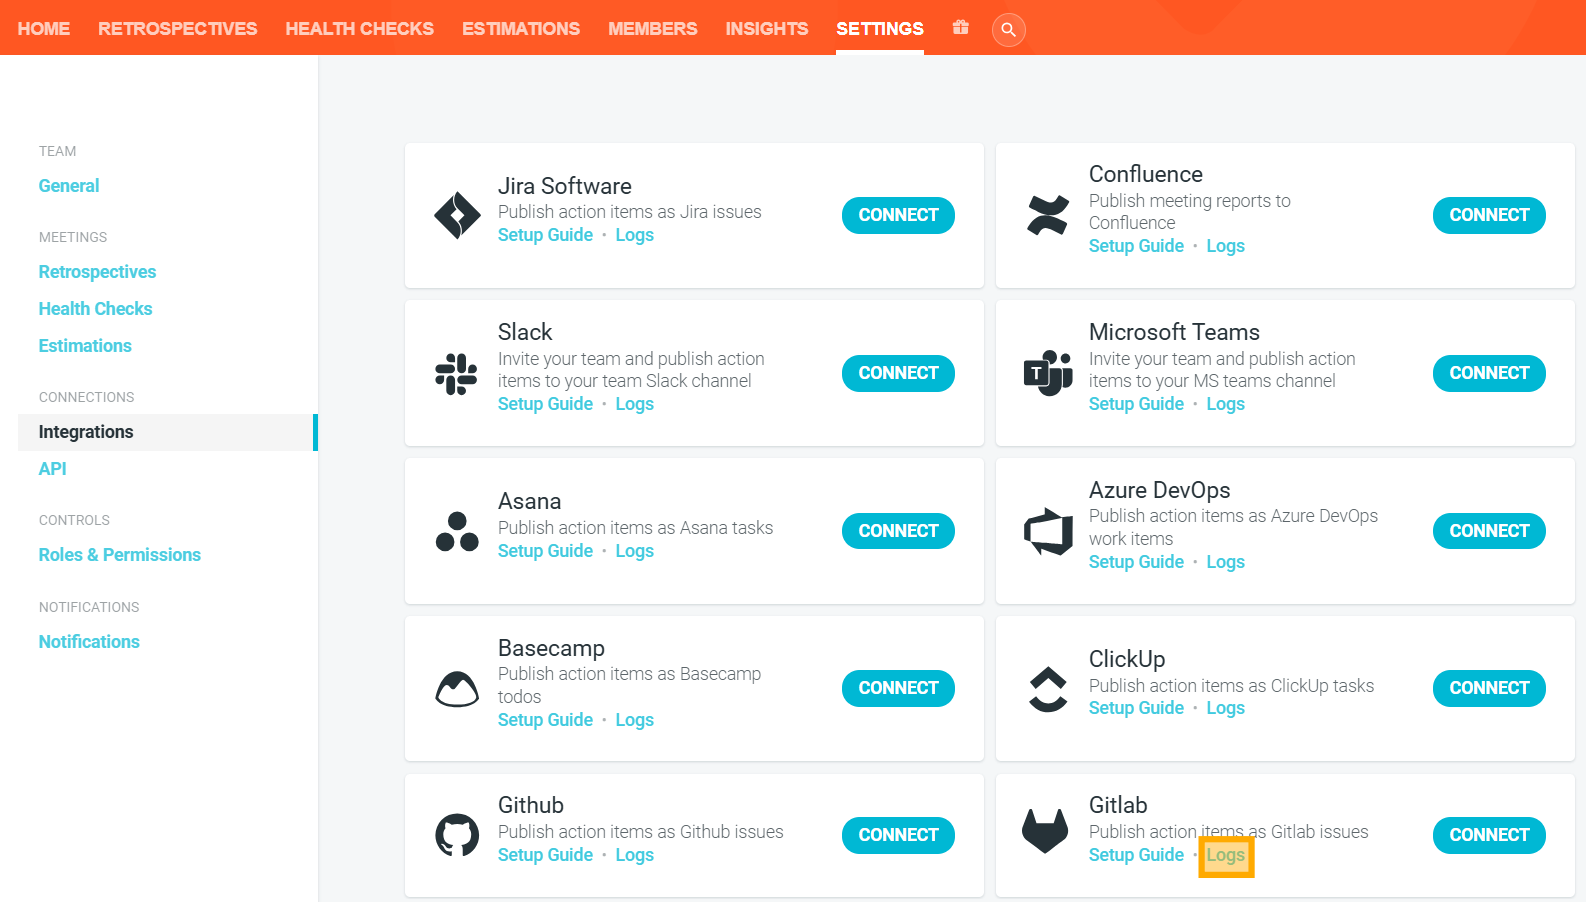
Task: Click the Slack logo icon
Action: tap(457, 373)
